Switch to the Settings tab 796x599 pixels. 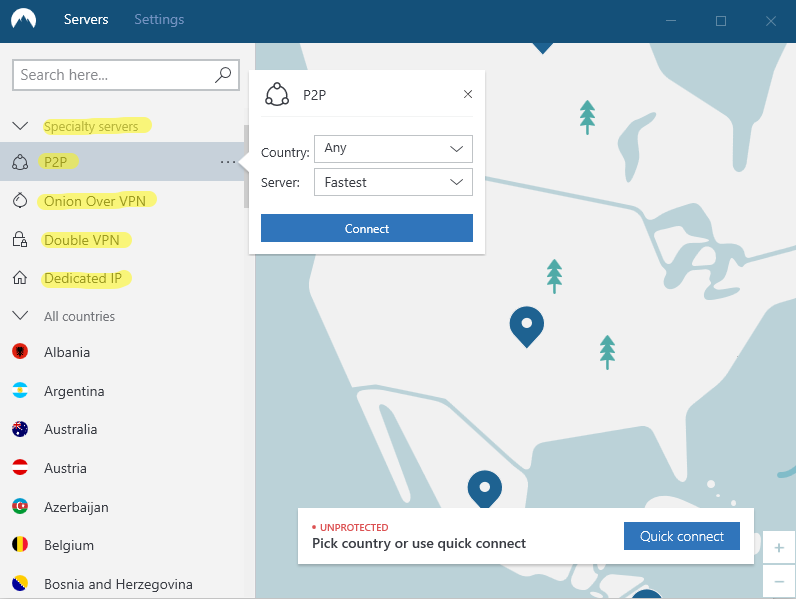159,19
